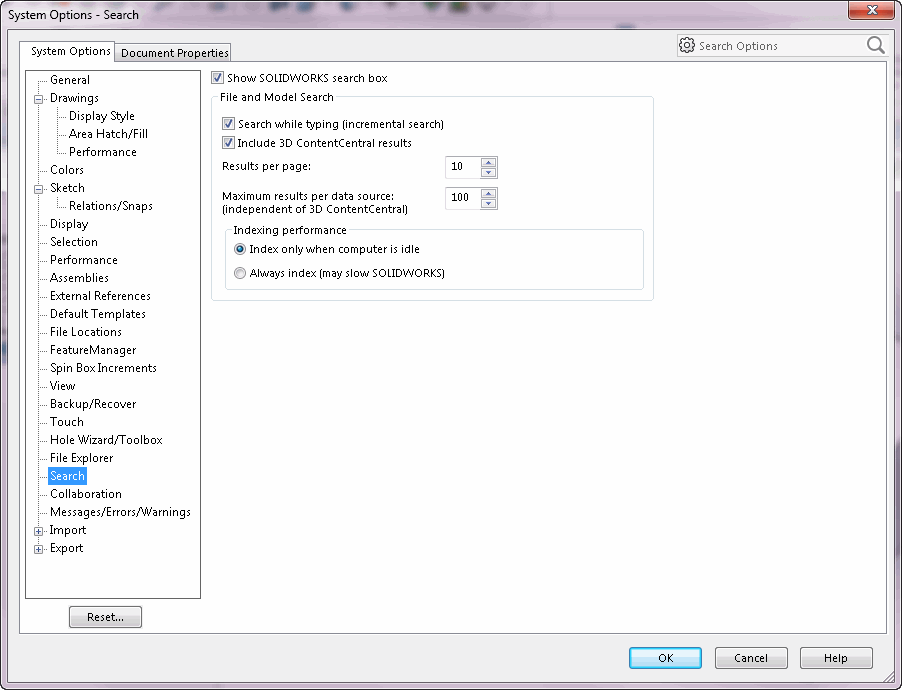Select Import in options tree
This screenshot has width=902, height=690.
point(67,530)
